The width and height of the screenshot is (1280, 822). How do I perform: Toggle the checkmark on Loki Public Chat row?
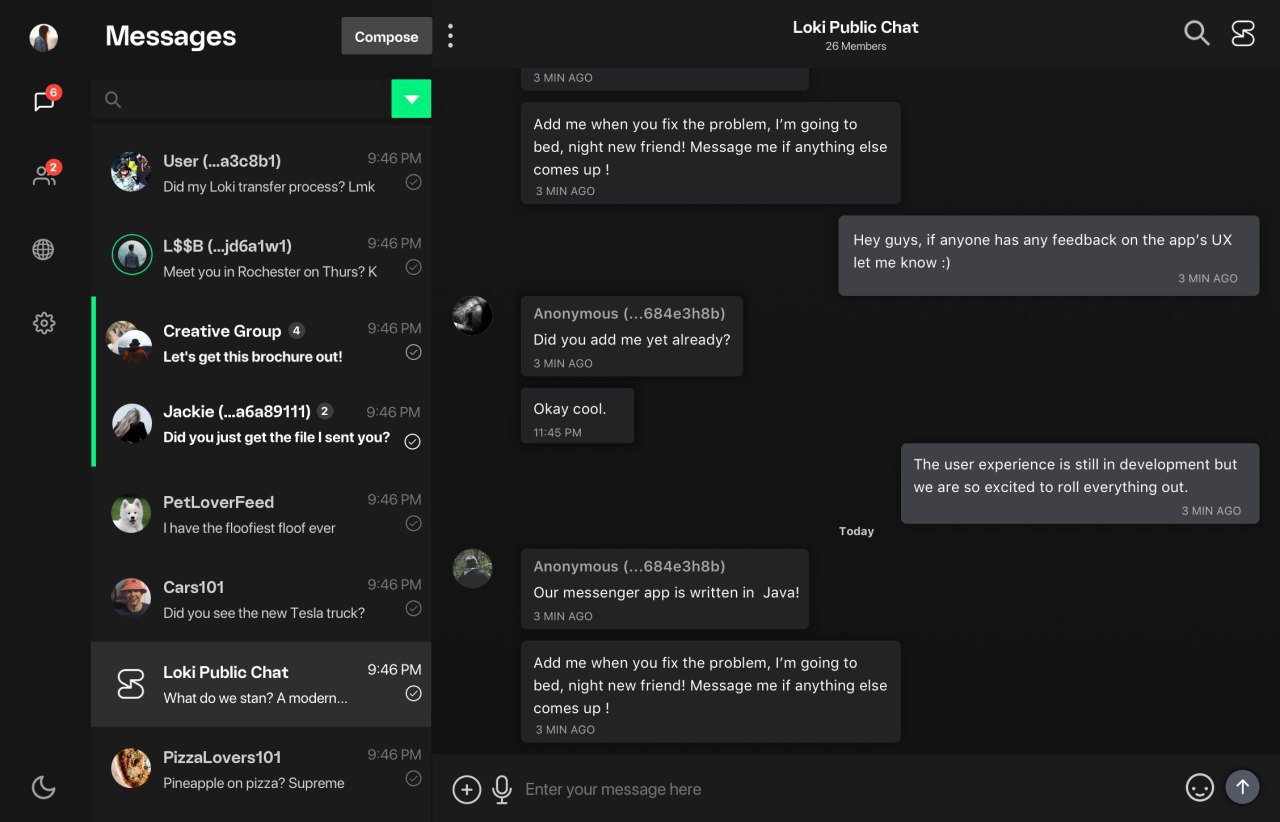click(x=413, y=693)
